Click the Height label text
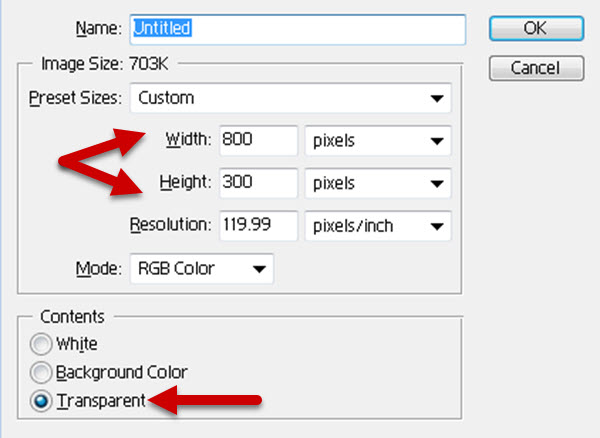This screenshot has height=438, width=600. click(186, 182)
